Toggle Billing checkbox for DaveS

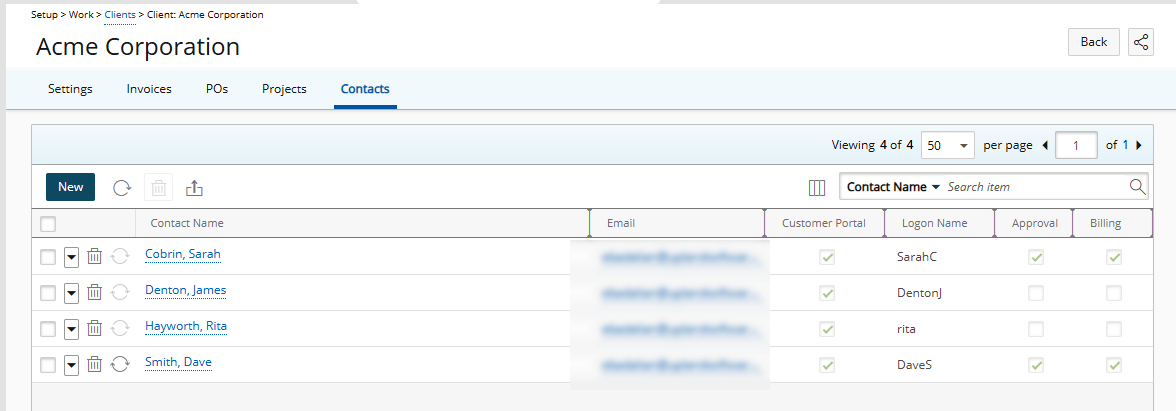[x=1114, y=365]
